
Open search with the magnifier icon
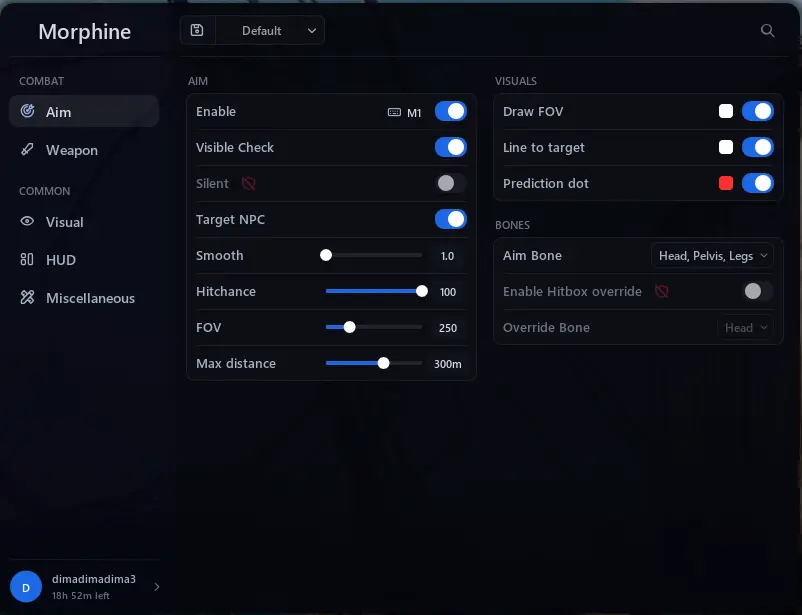(767, 31)
